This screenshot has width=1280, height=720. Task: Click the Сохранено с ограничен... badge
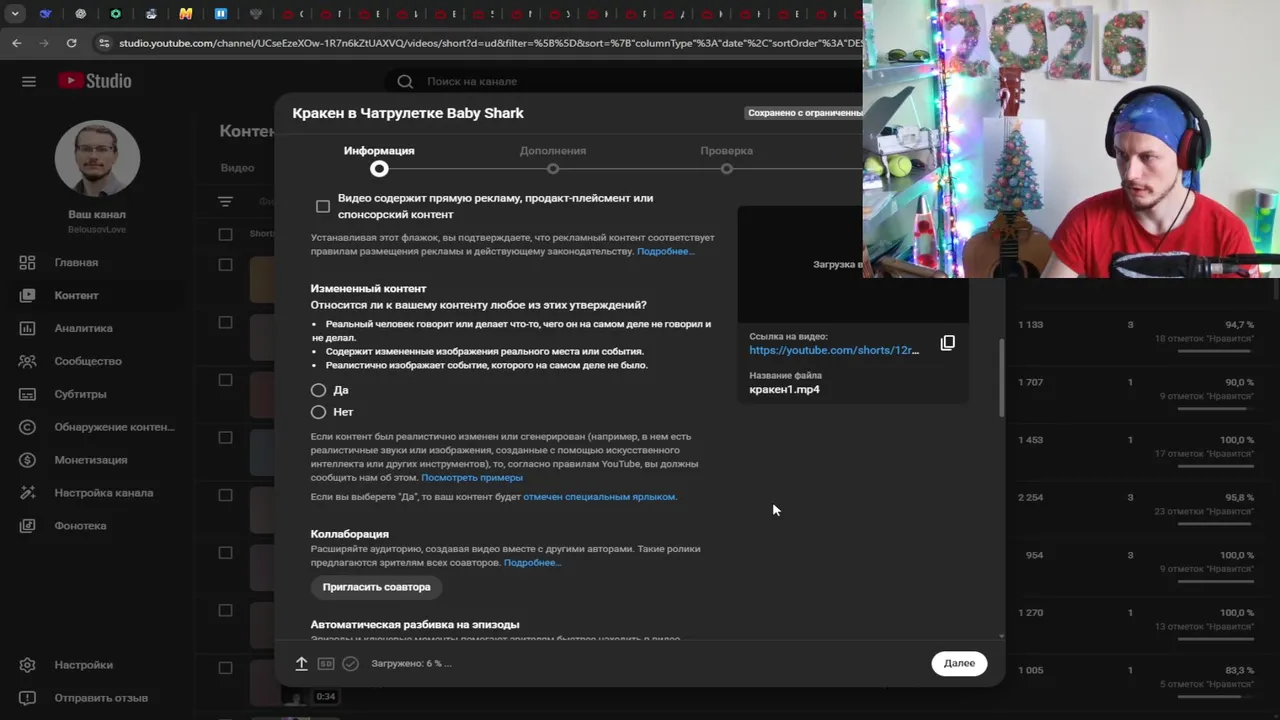click(x=804, y=113)
